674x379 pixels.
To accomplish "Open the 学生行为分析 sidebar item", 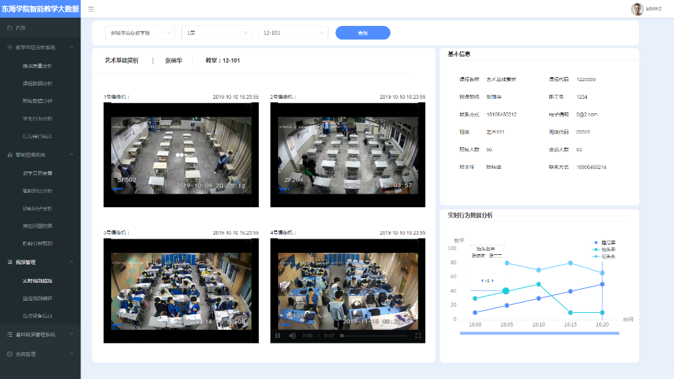I will [37, 119].
